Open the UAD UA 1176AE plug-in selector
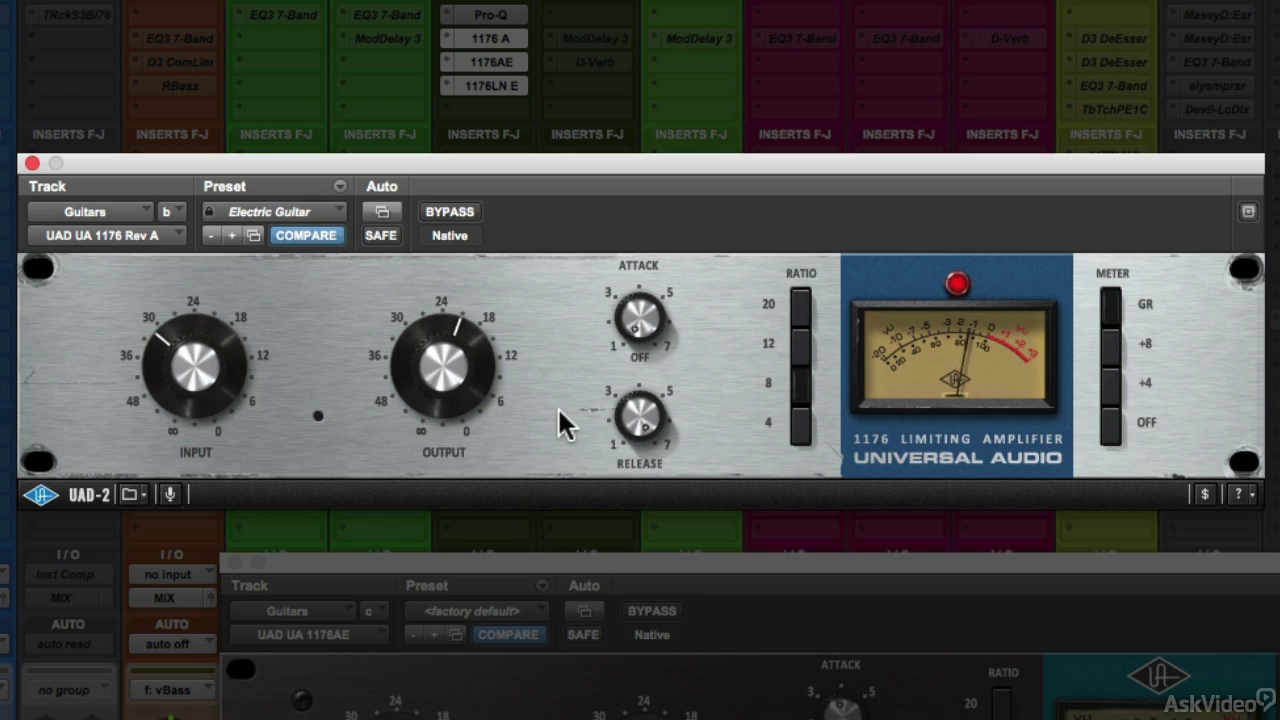The image size is (1280, 720). (309, 635)
